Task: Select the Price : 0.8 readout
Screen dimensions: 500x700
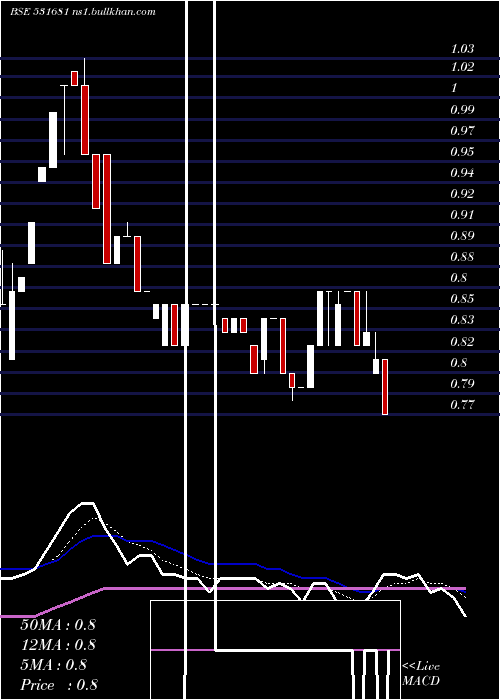Action: click(x=59, y=685)
